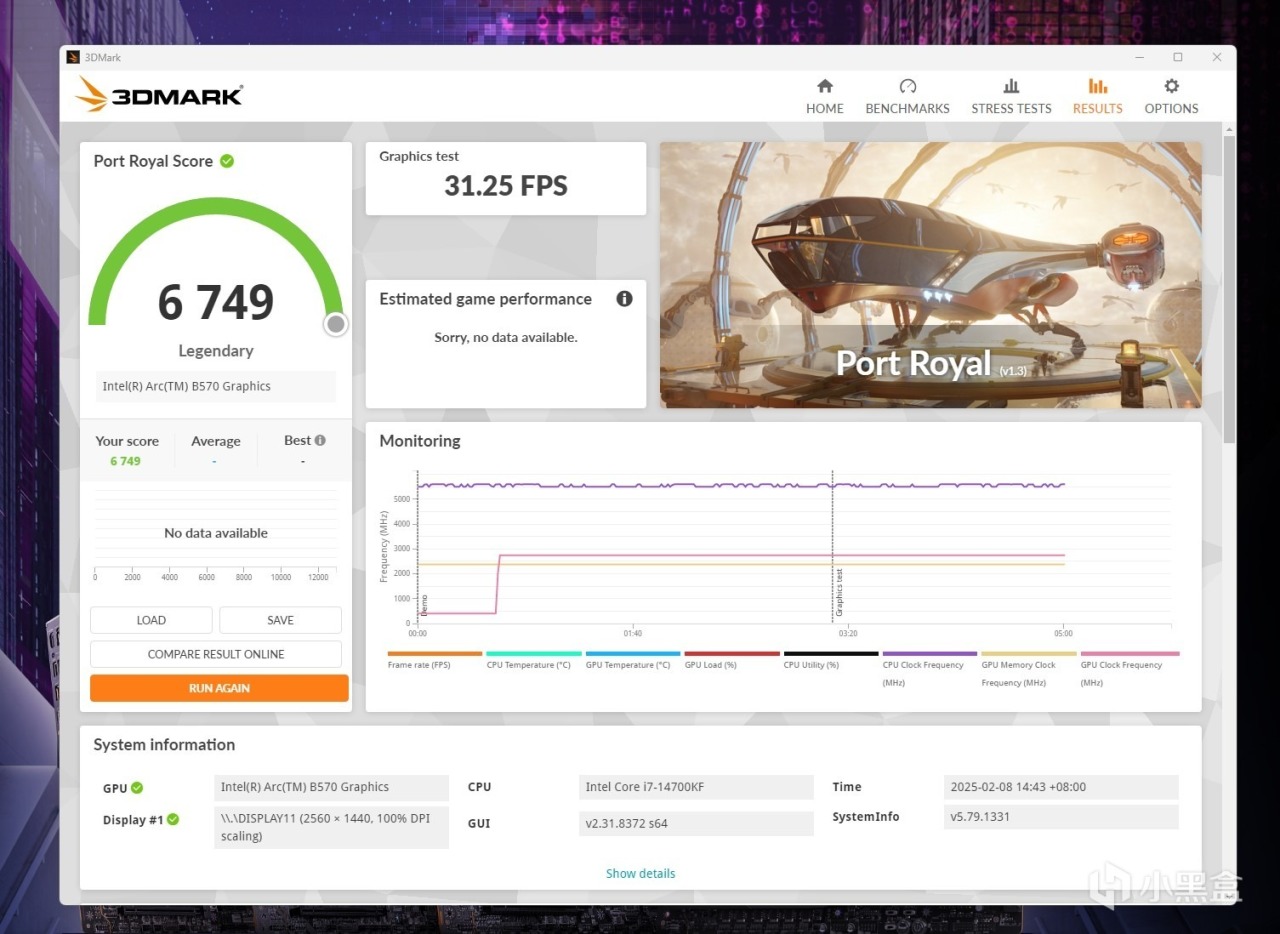Click the Port Royal benchmark thumbnail image
Screen dimensions: 1280x934
point(931,275)
